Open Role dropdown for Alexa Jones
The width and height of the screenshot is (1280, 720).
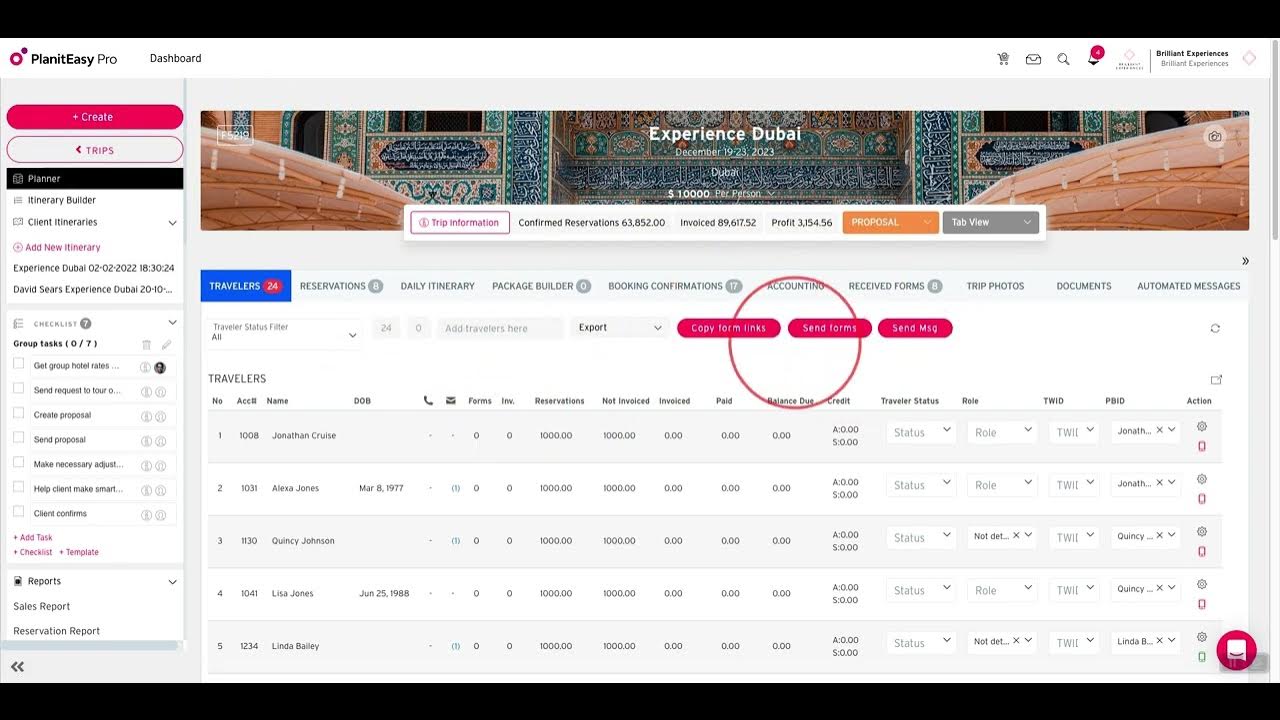coord(1002,485)
